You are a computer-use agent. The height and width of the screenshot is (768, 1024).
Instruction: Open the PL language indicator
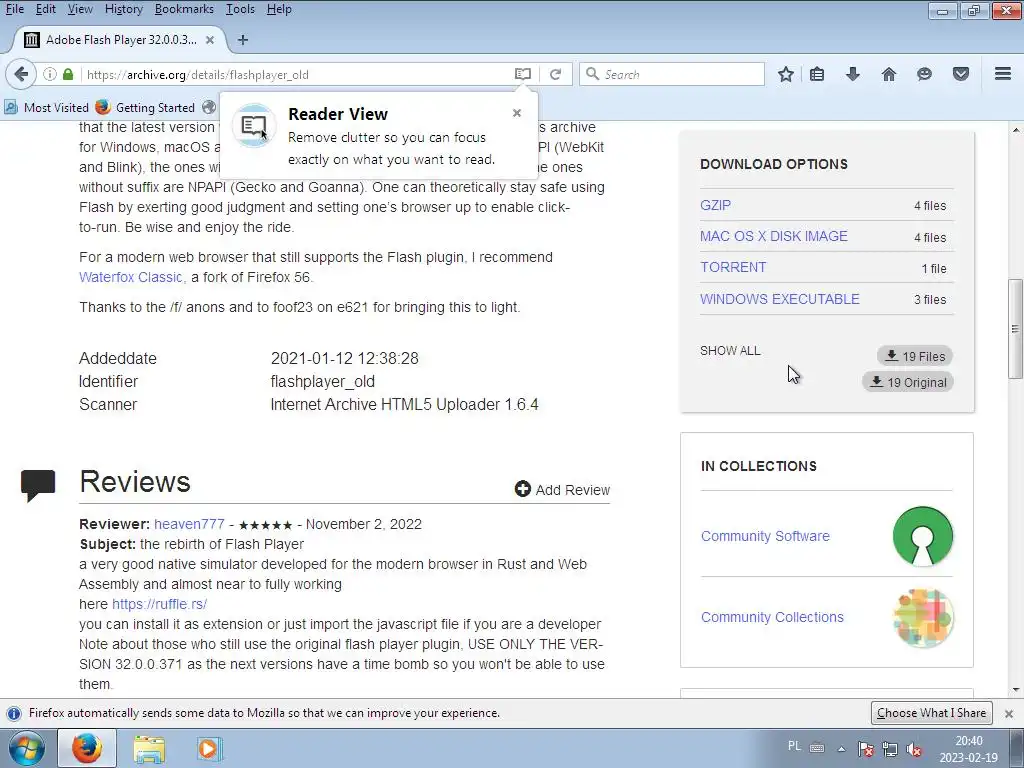[794, 746]
